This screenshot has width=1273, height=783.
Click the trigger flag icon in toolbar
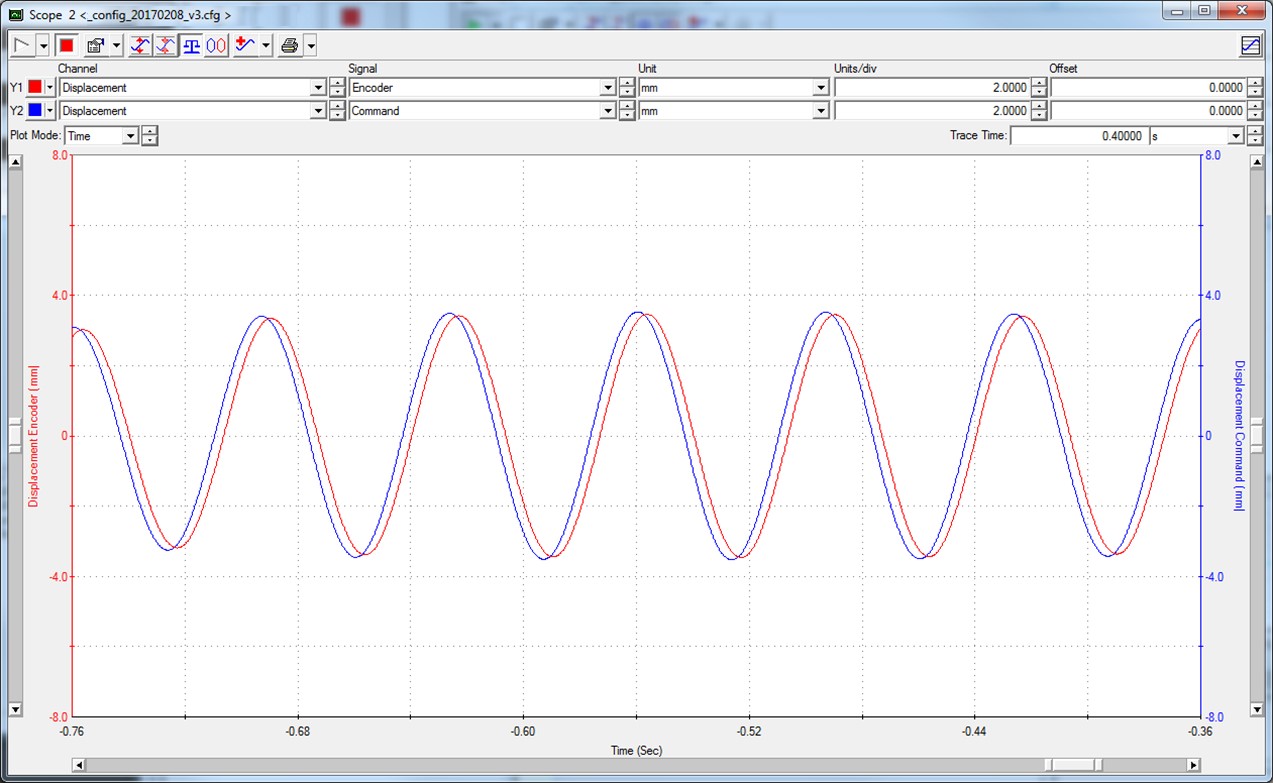[x=22, y=45]
